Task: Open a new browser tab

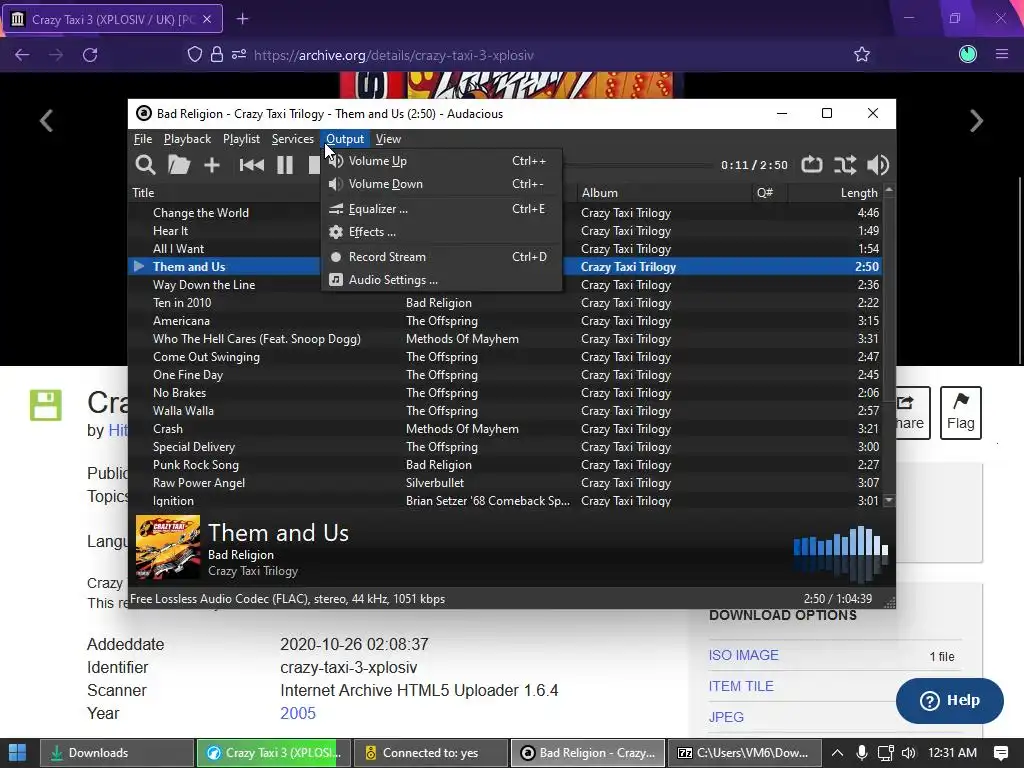Action: coord(242,19)
